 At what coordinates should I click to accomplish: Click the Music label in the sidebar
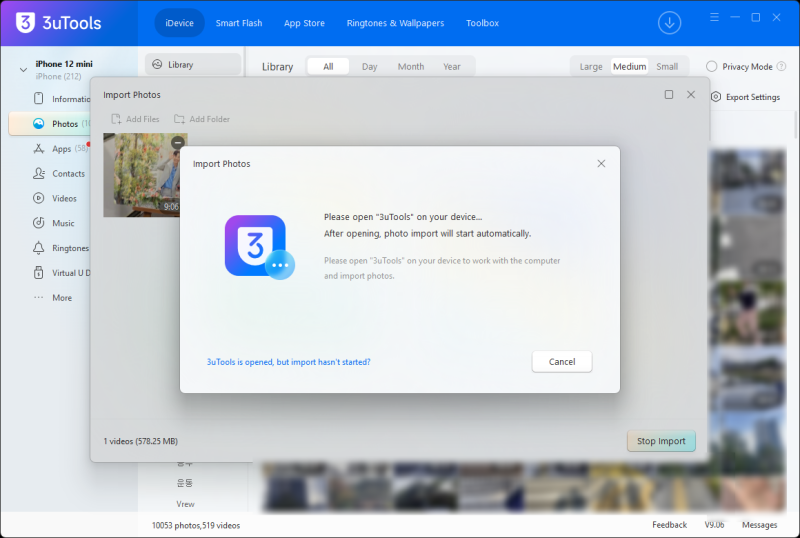63,223
